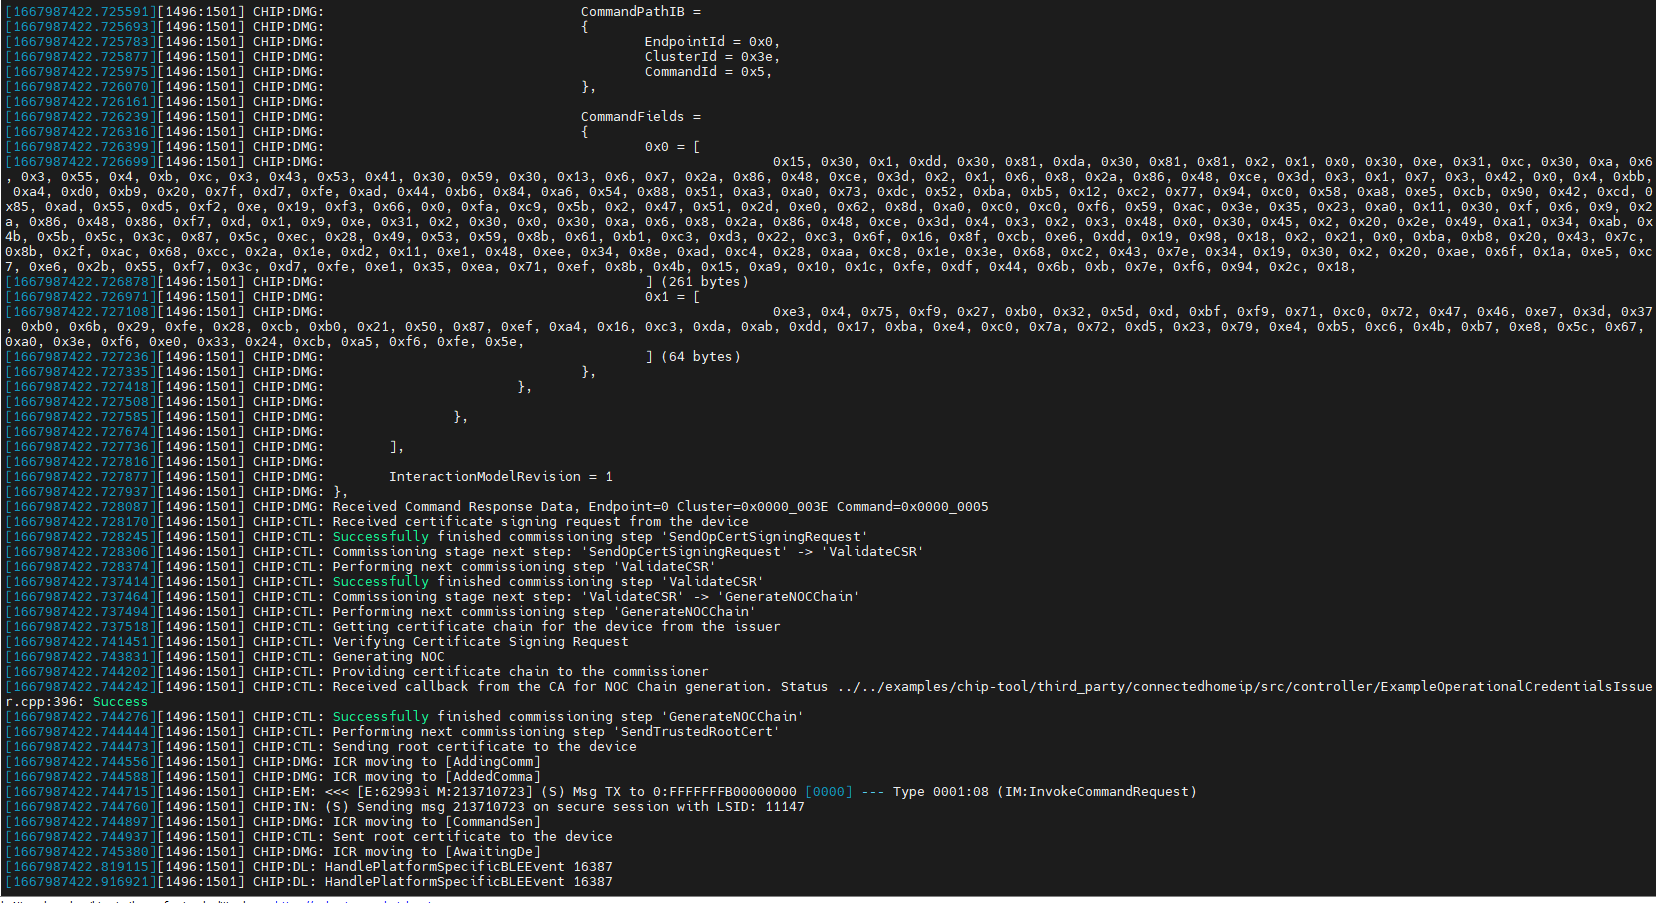
Task: Click the 'CommandFields =' log text
Action: (641, 117)
